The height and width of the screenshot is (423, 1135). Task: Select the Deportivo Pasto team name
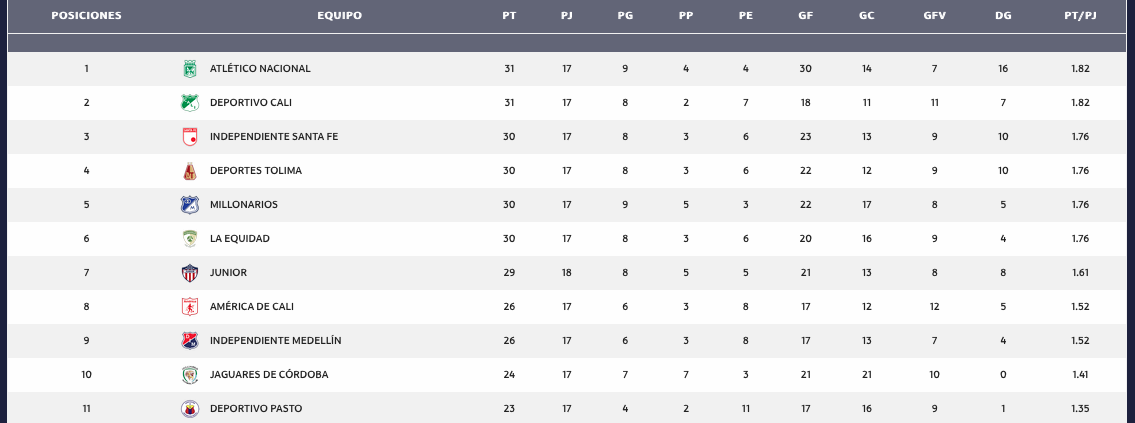pos(256,409)
